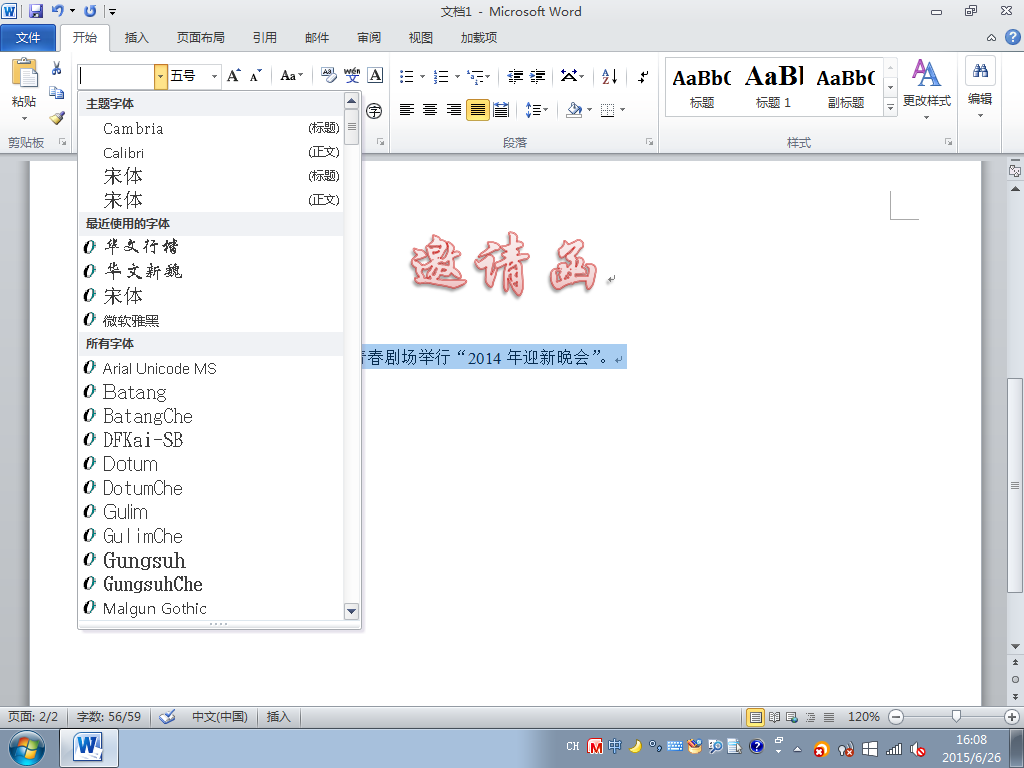Screen dimensions: 1024x768
Task: Switch to Print Layout view
Action: click(x=756, y=717)
